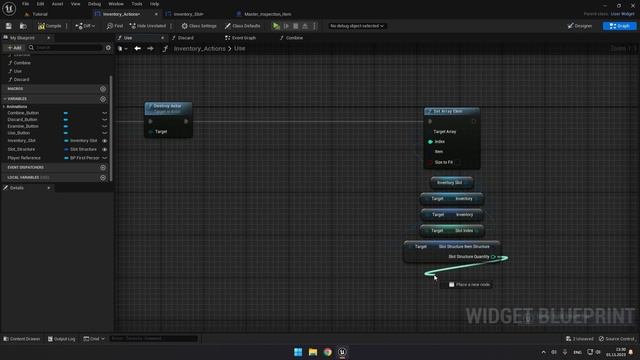Viewport: 640px width, 360px height.
Task: Switch to Designer mode
Action: [580, 26]
